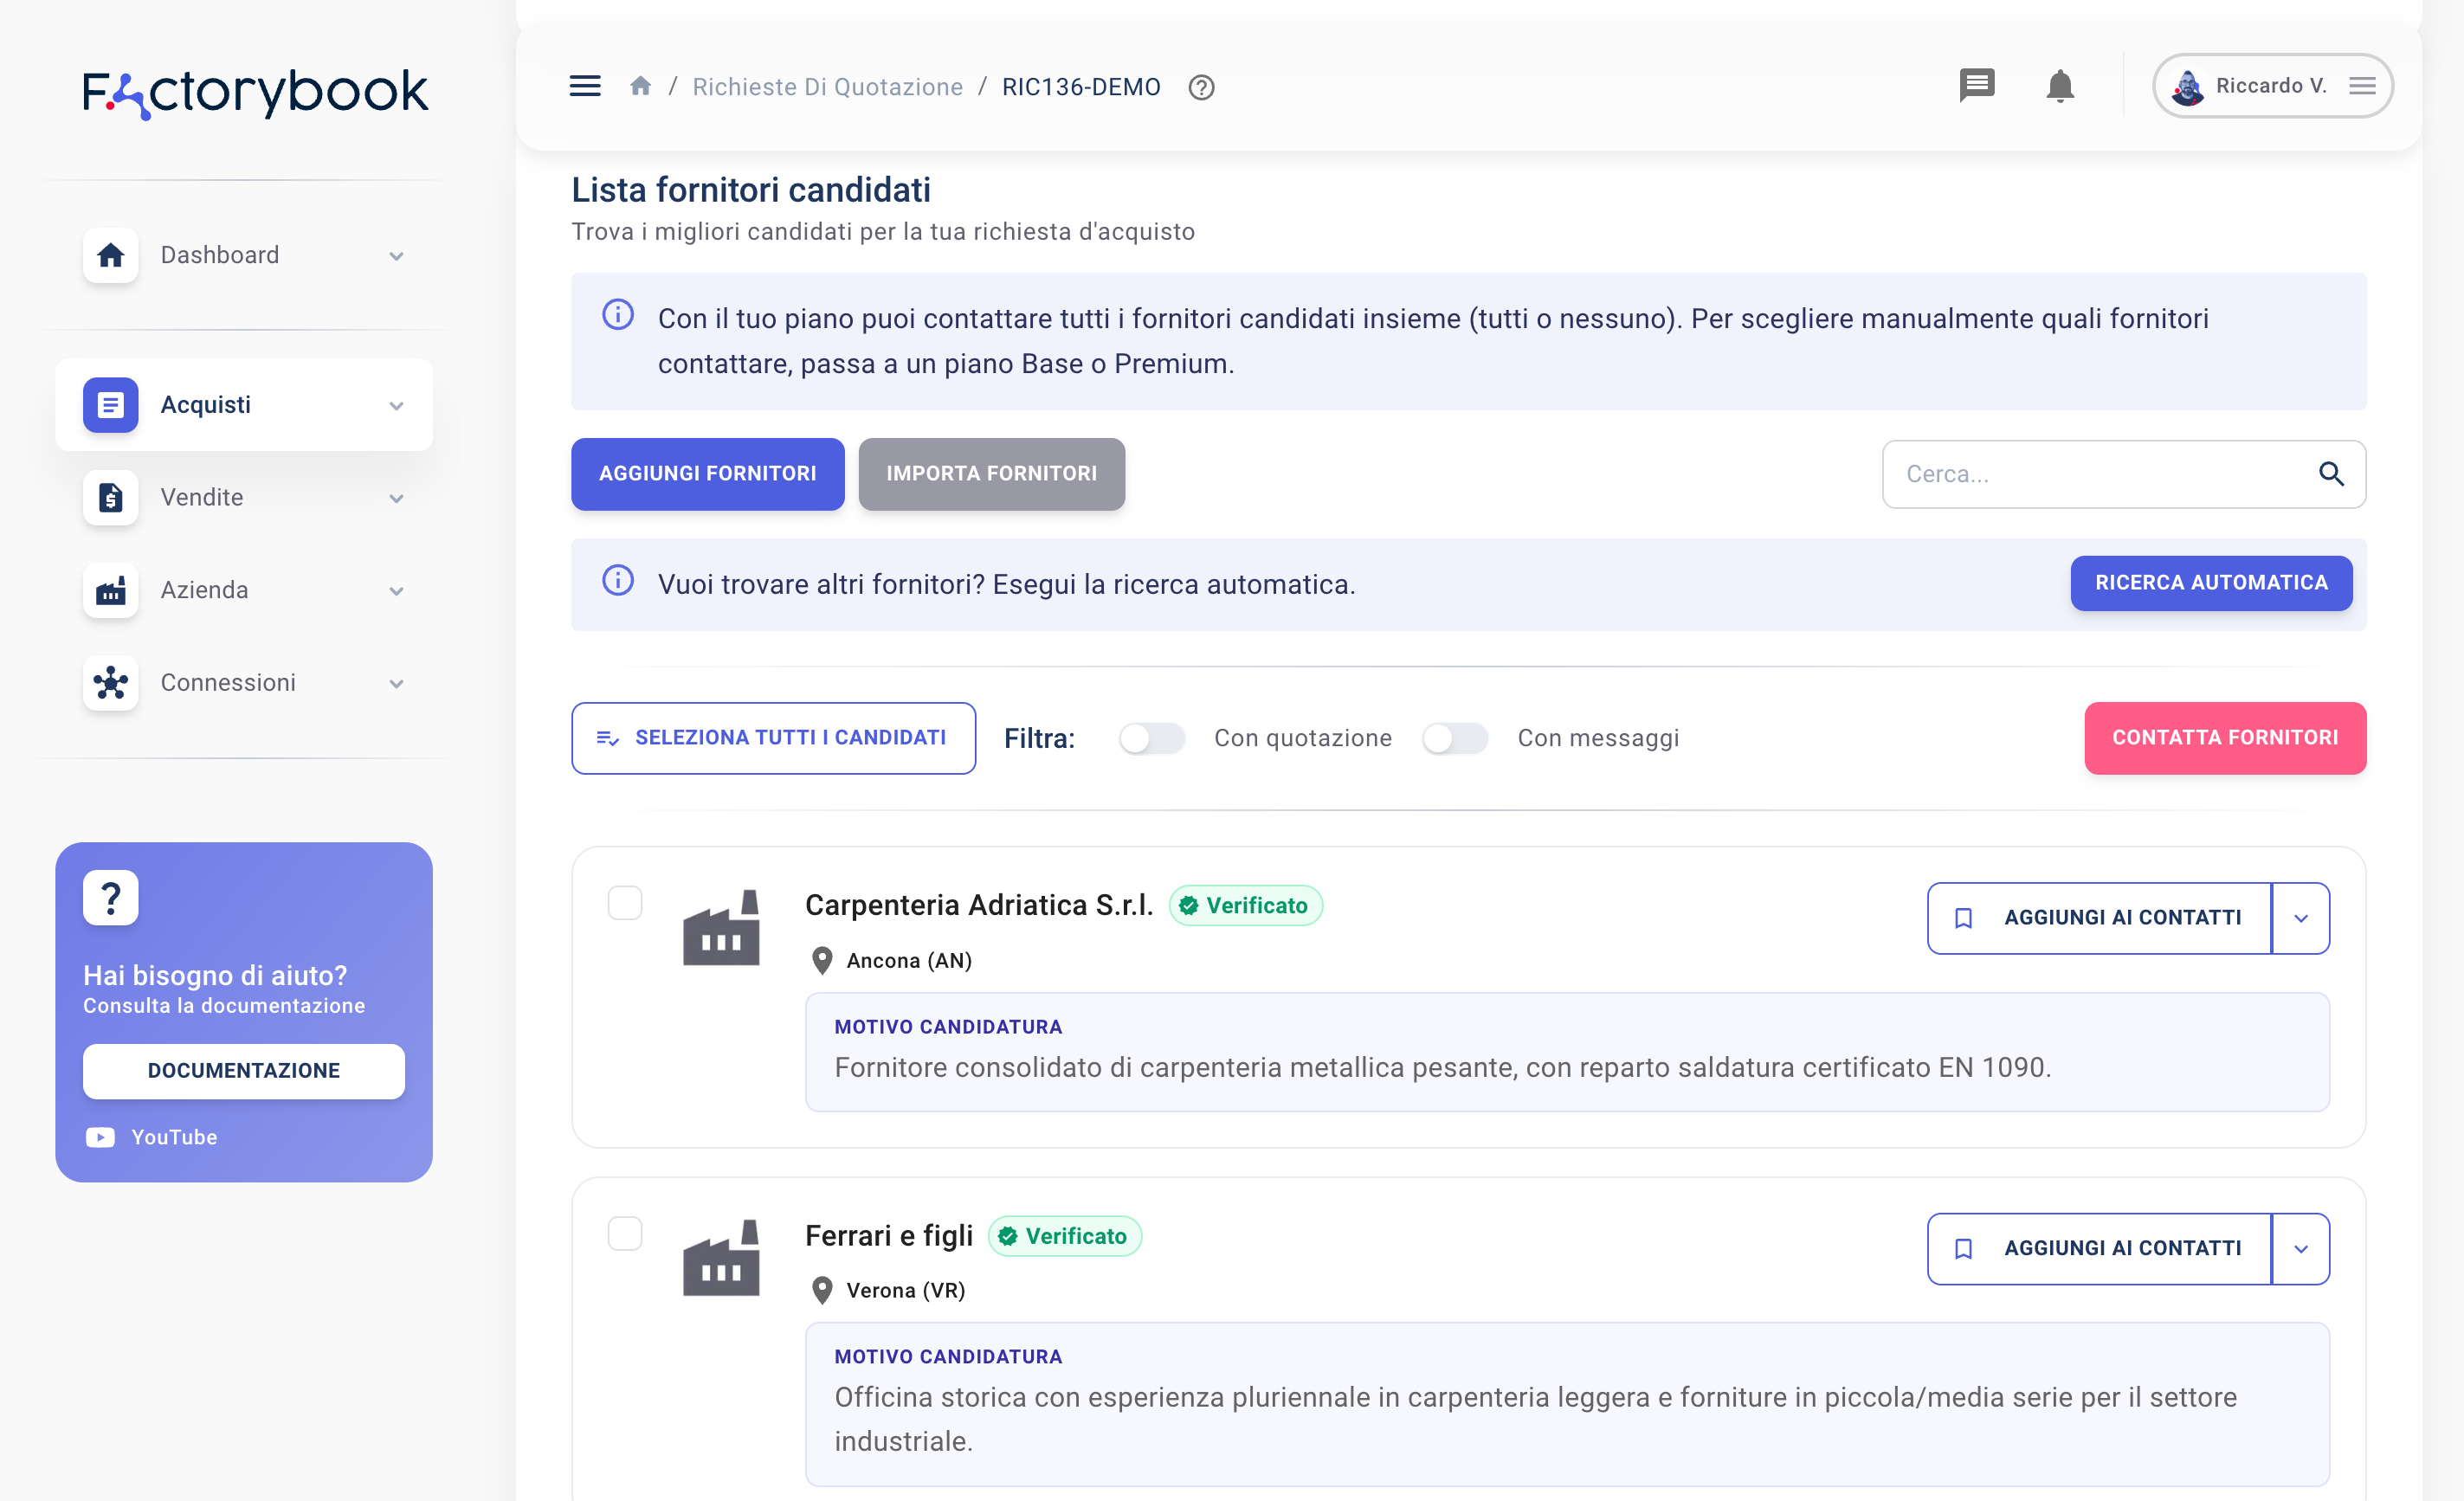
Task: Open Dashboard in sidebar
Action: 244,255
